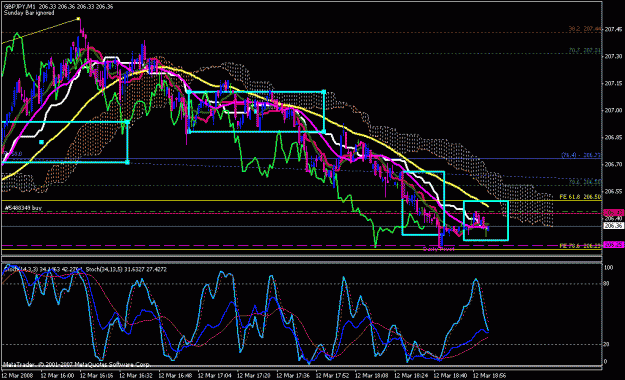This screenshot has height=380, width=625.
Task: Click the stochastic 0 level label
Action: (606, 362)
